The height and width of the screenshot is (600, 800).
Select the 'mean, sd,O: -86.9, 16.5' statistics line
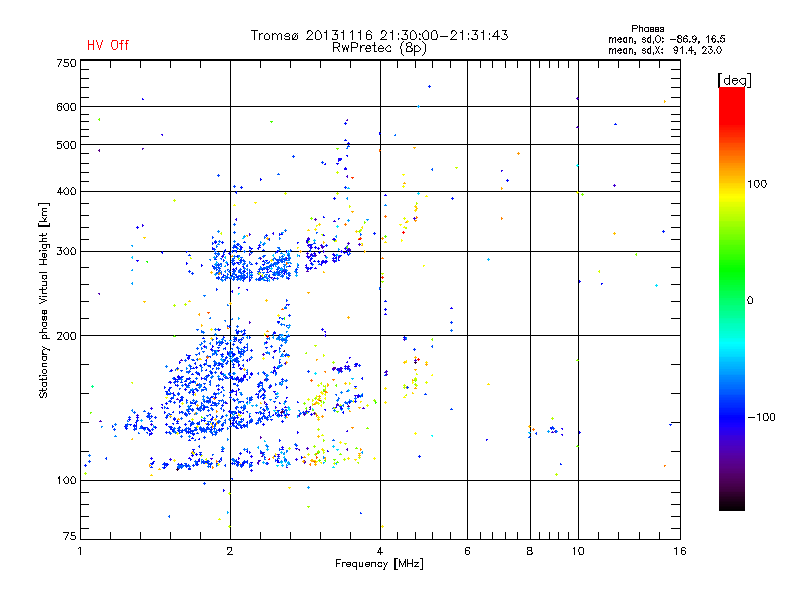[667, 39]
